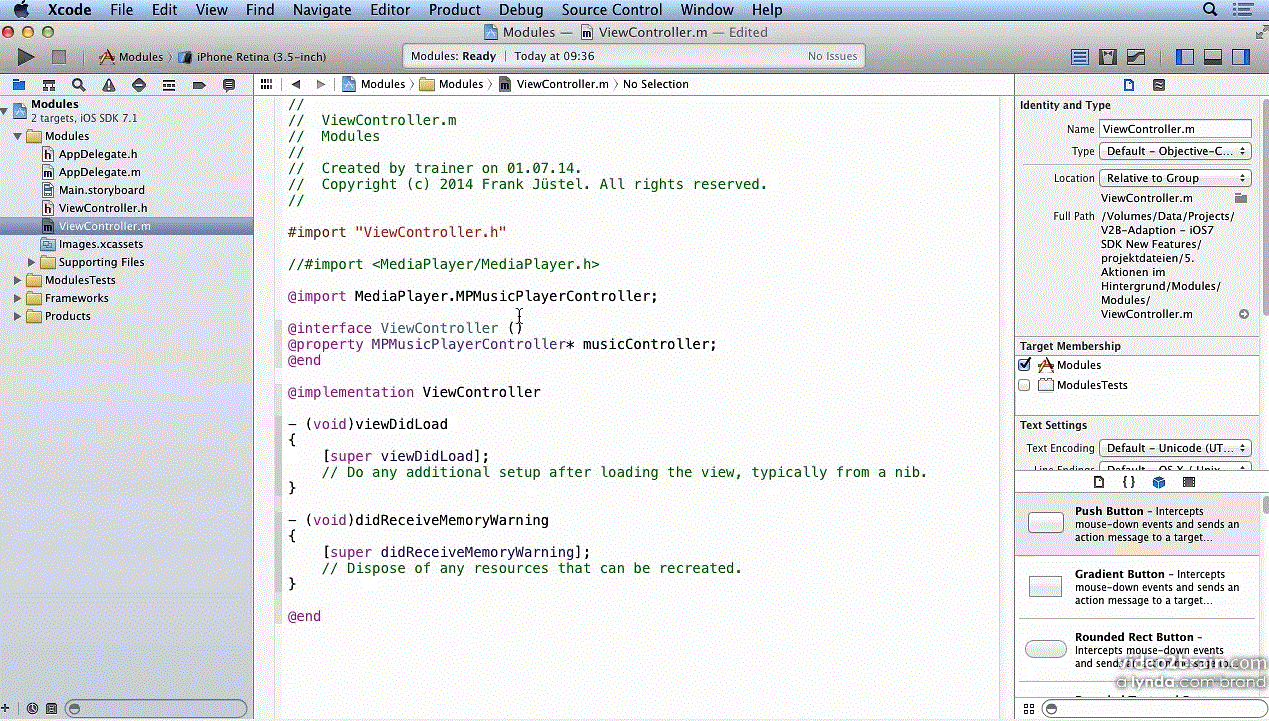Open the Modules scheme selector
1269x721 pixels.
click(131, 57)
